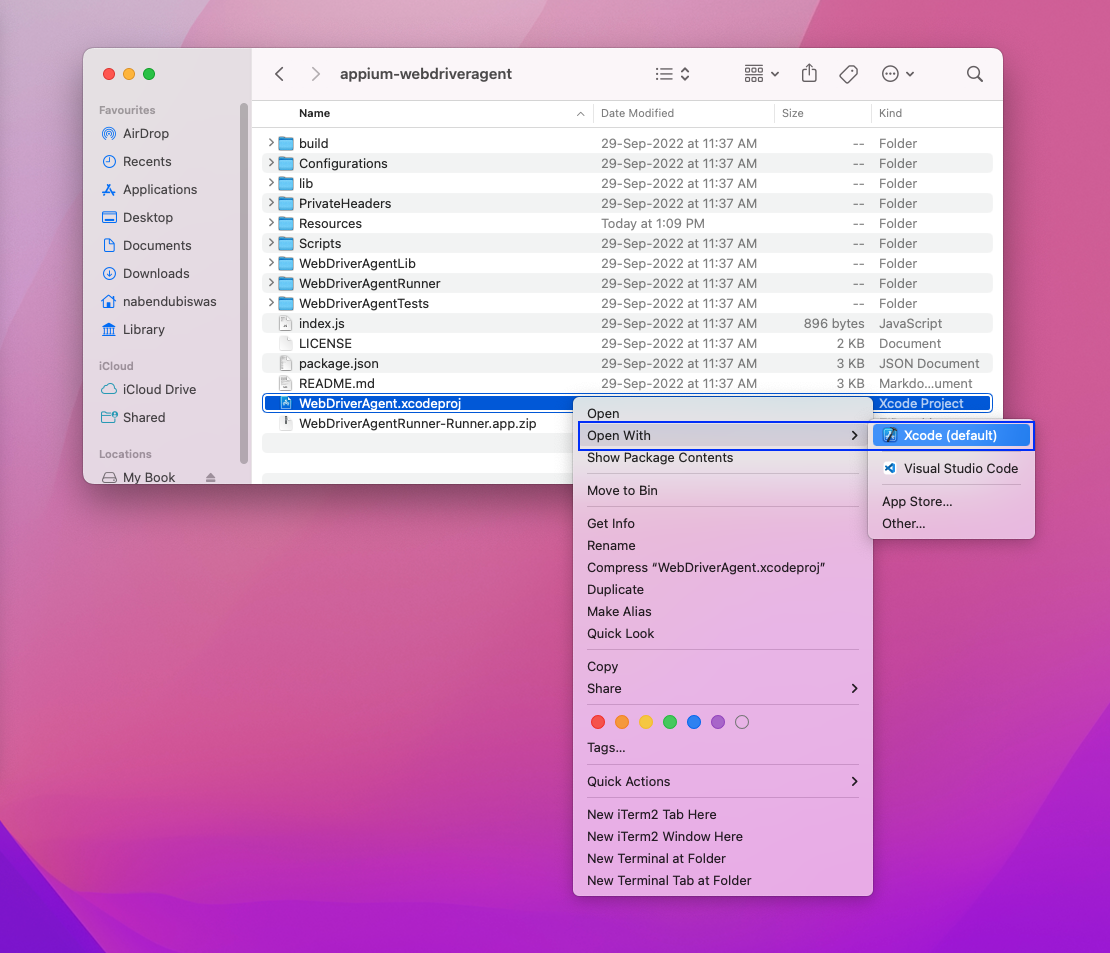The image size is (1110, 953).
Task: Expand the lib folder
Action: coord(270,183)
